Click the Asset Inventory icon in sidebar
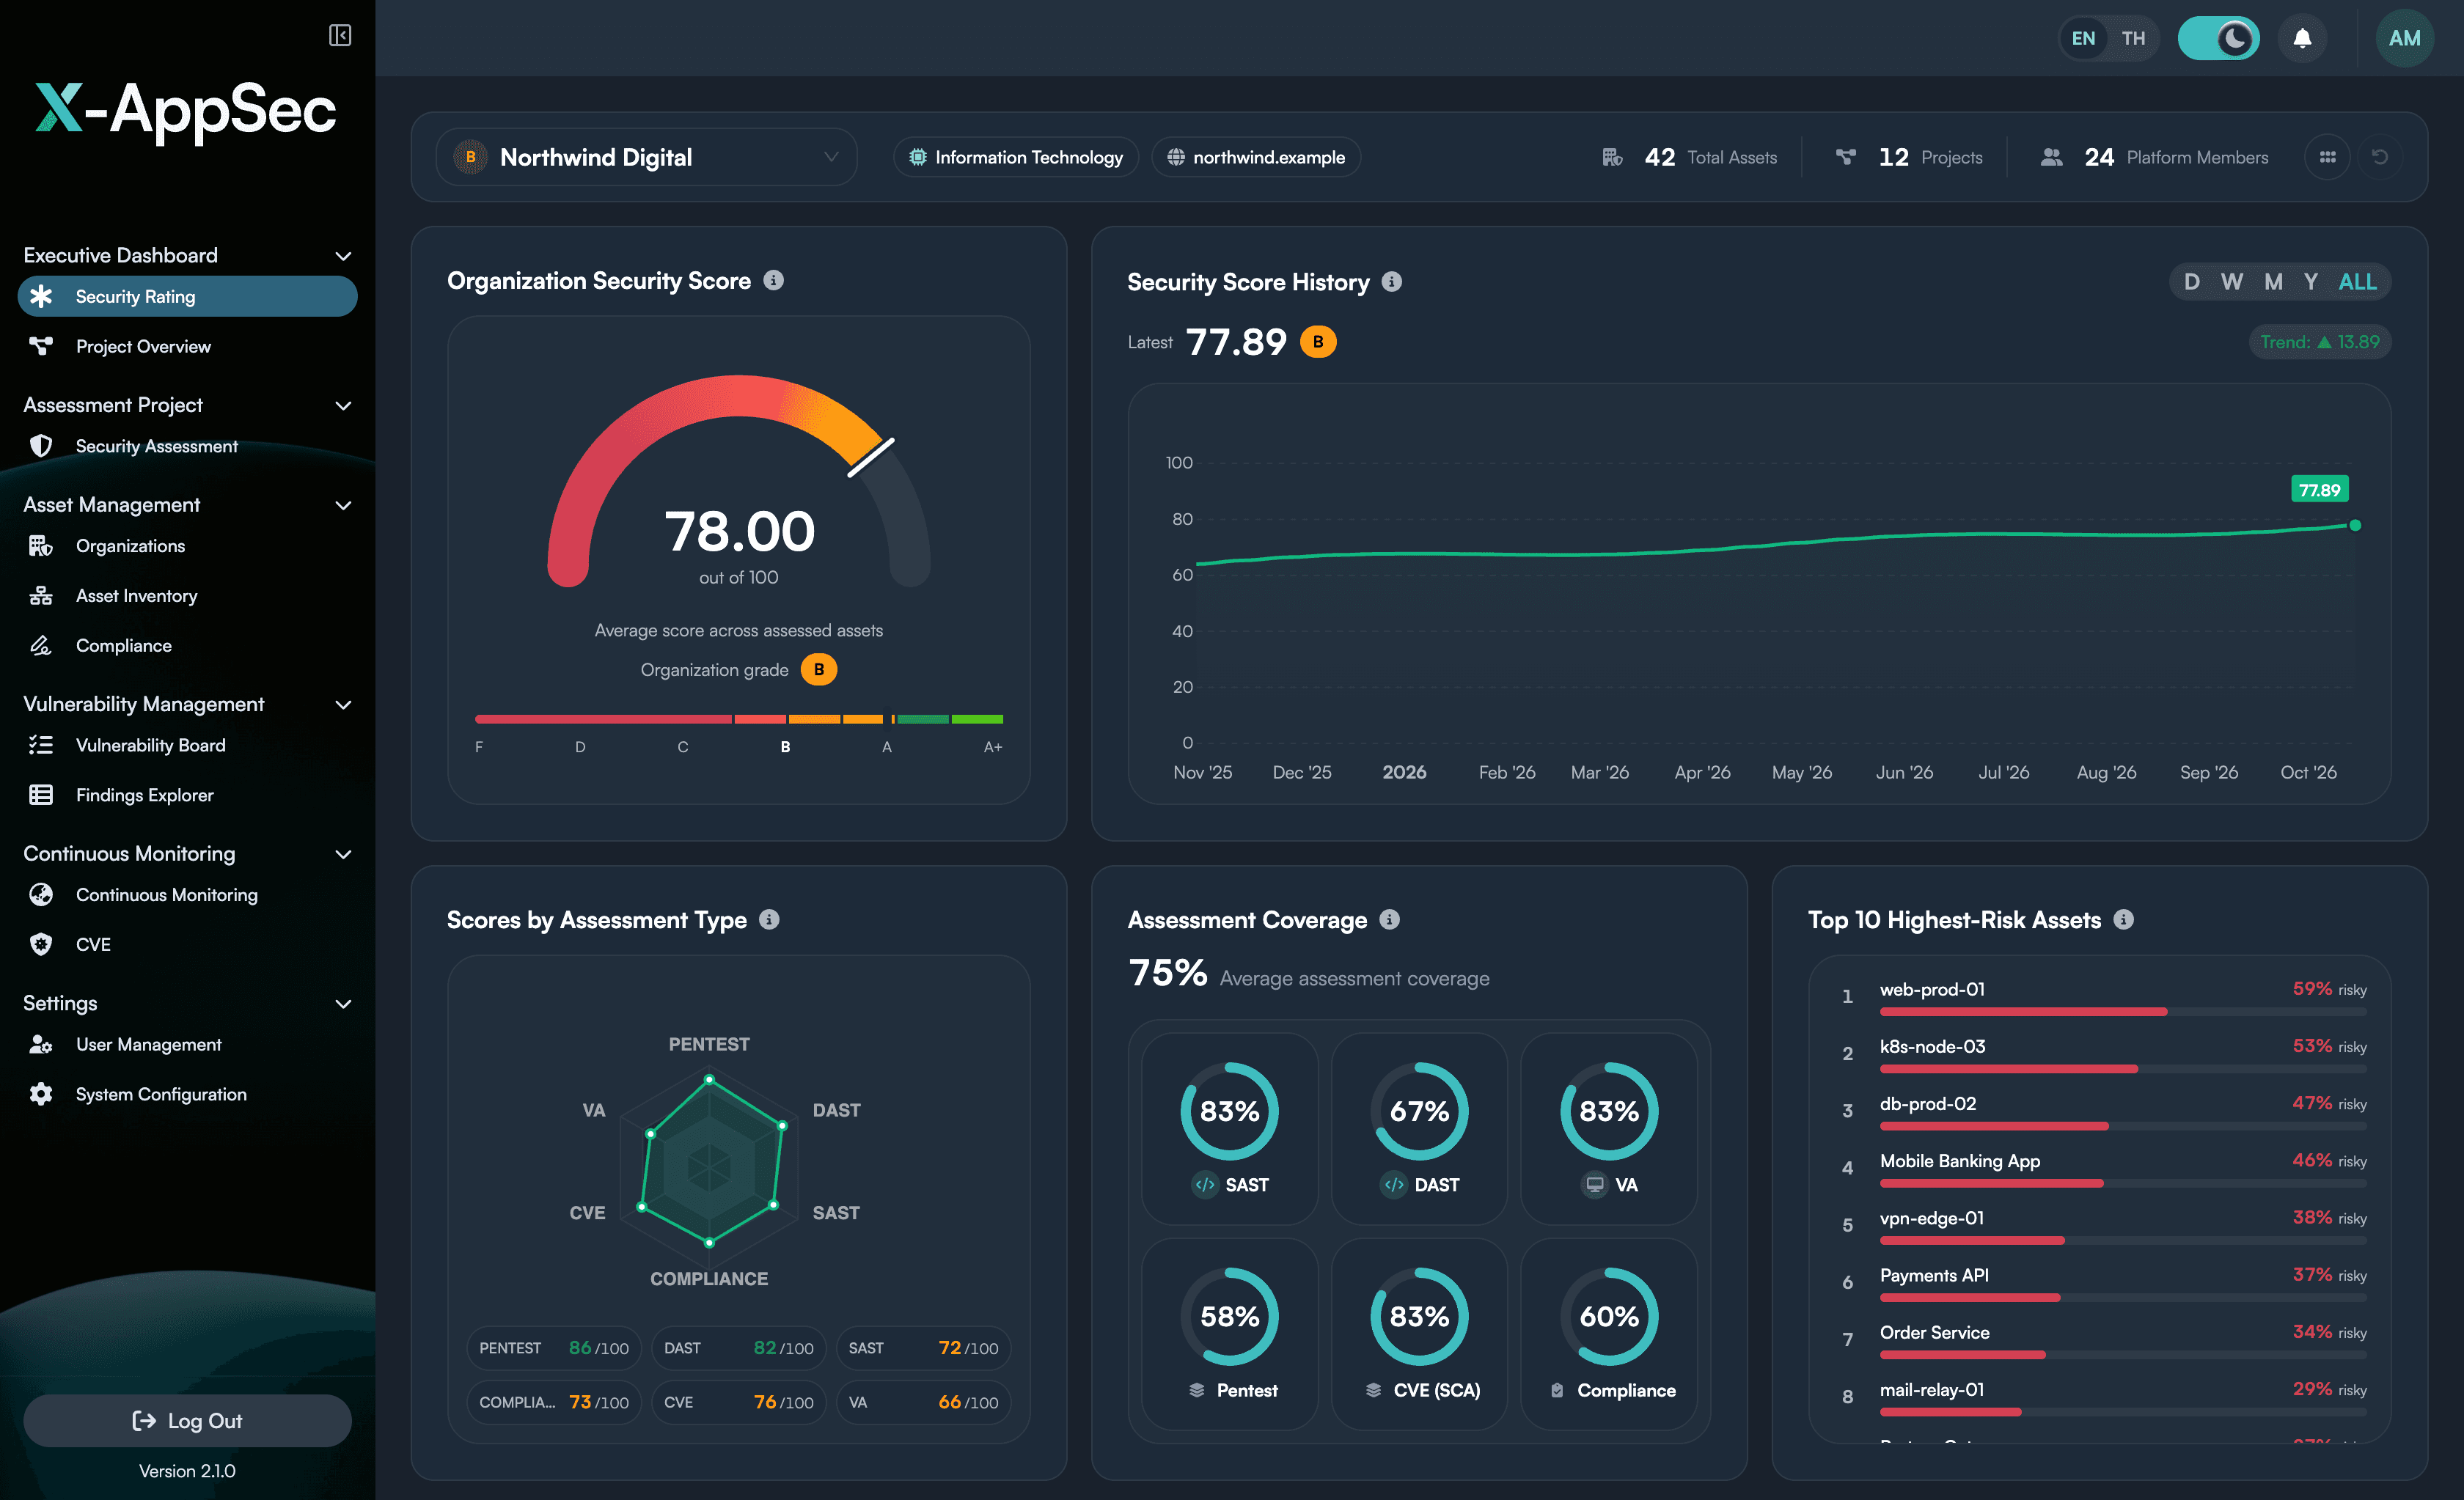 [x=41, y=597]
